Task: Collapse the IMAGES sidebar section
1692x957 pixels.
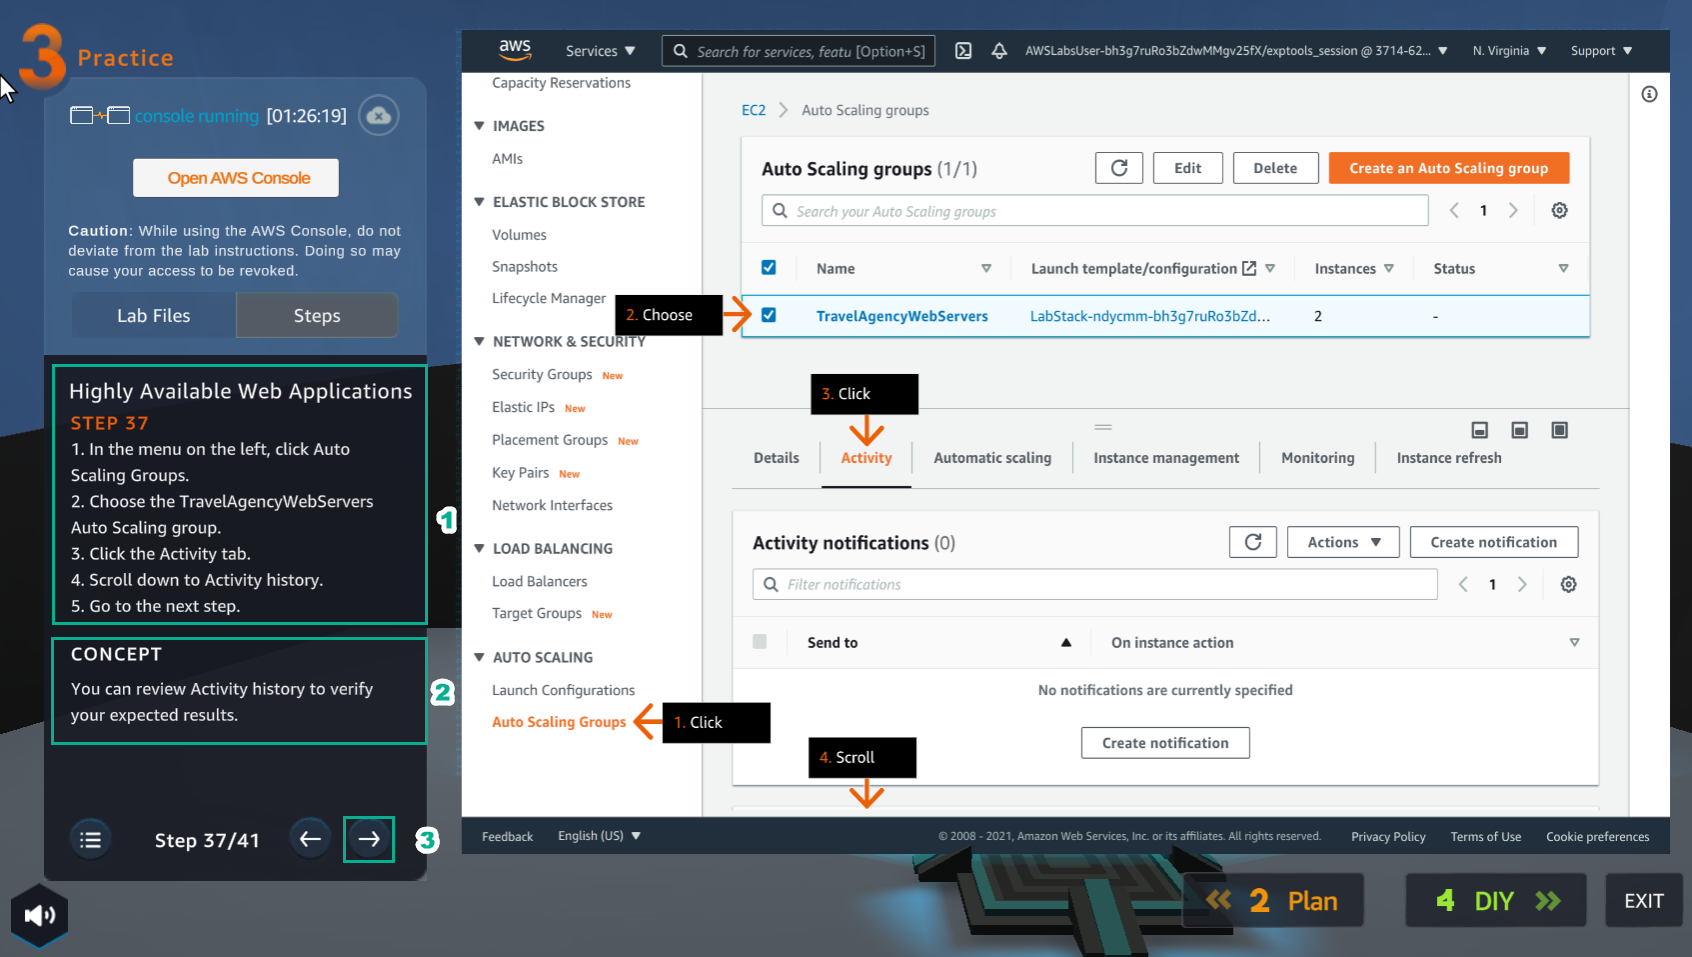Action: (479, 126)
